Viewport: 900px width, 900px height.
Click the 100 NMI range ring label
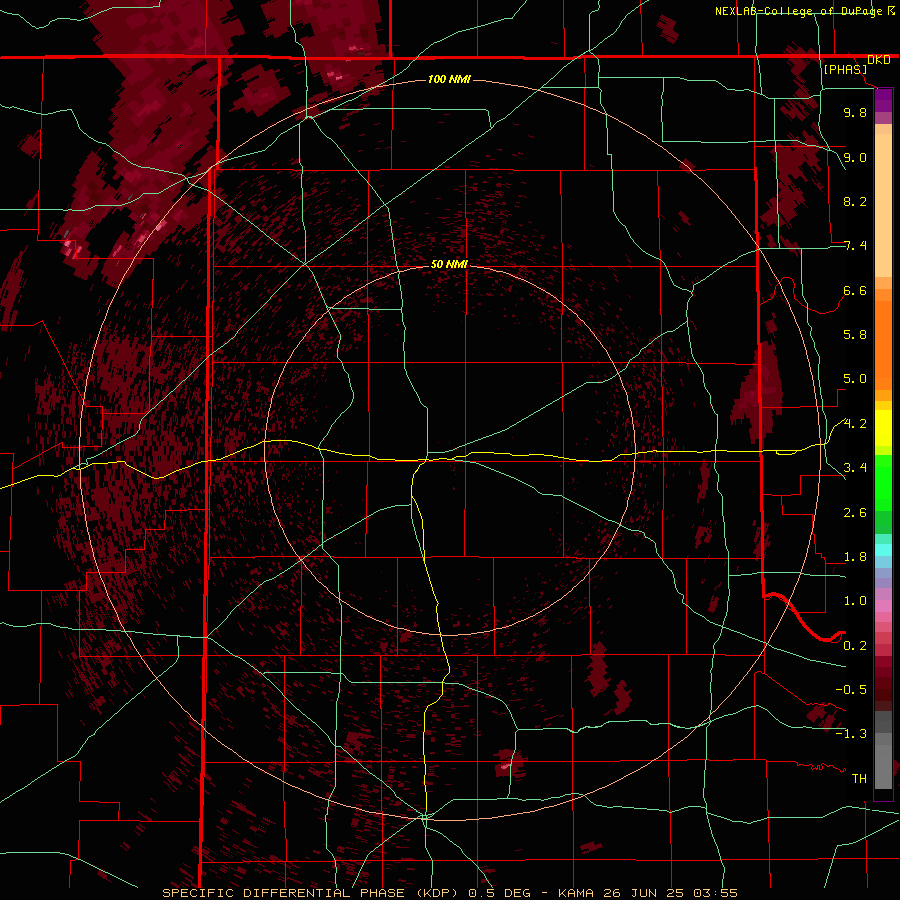pos(449,79)
